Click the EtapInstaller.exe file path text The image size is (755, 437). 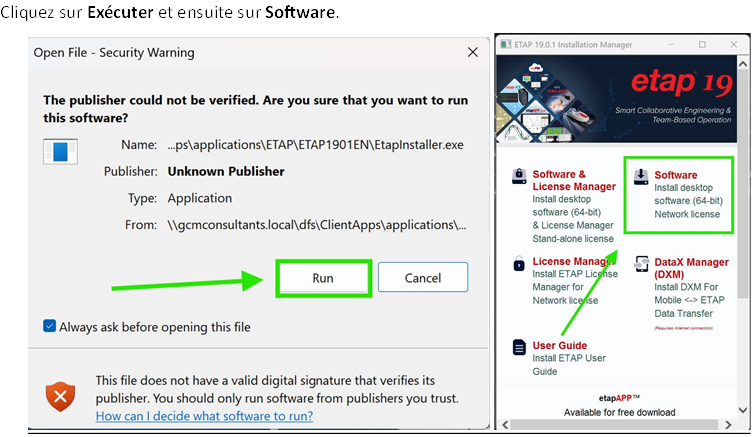pos(316,145)
